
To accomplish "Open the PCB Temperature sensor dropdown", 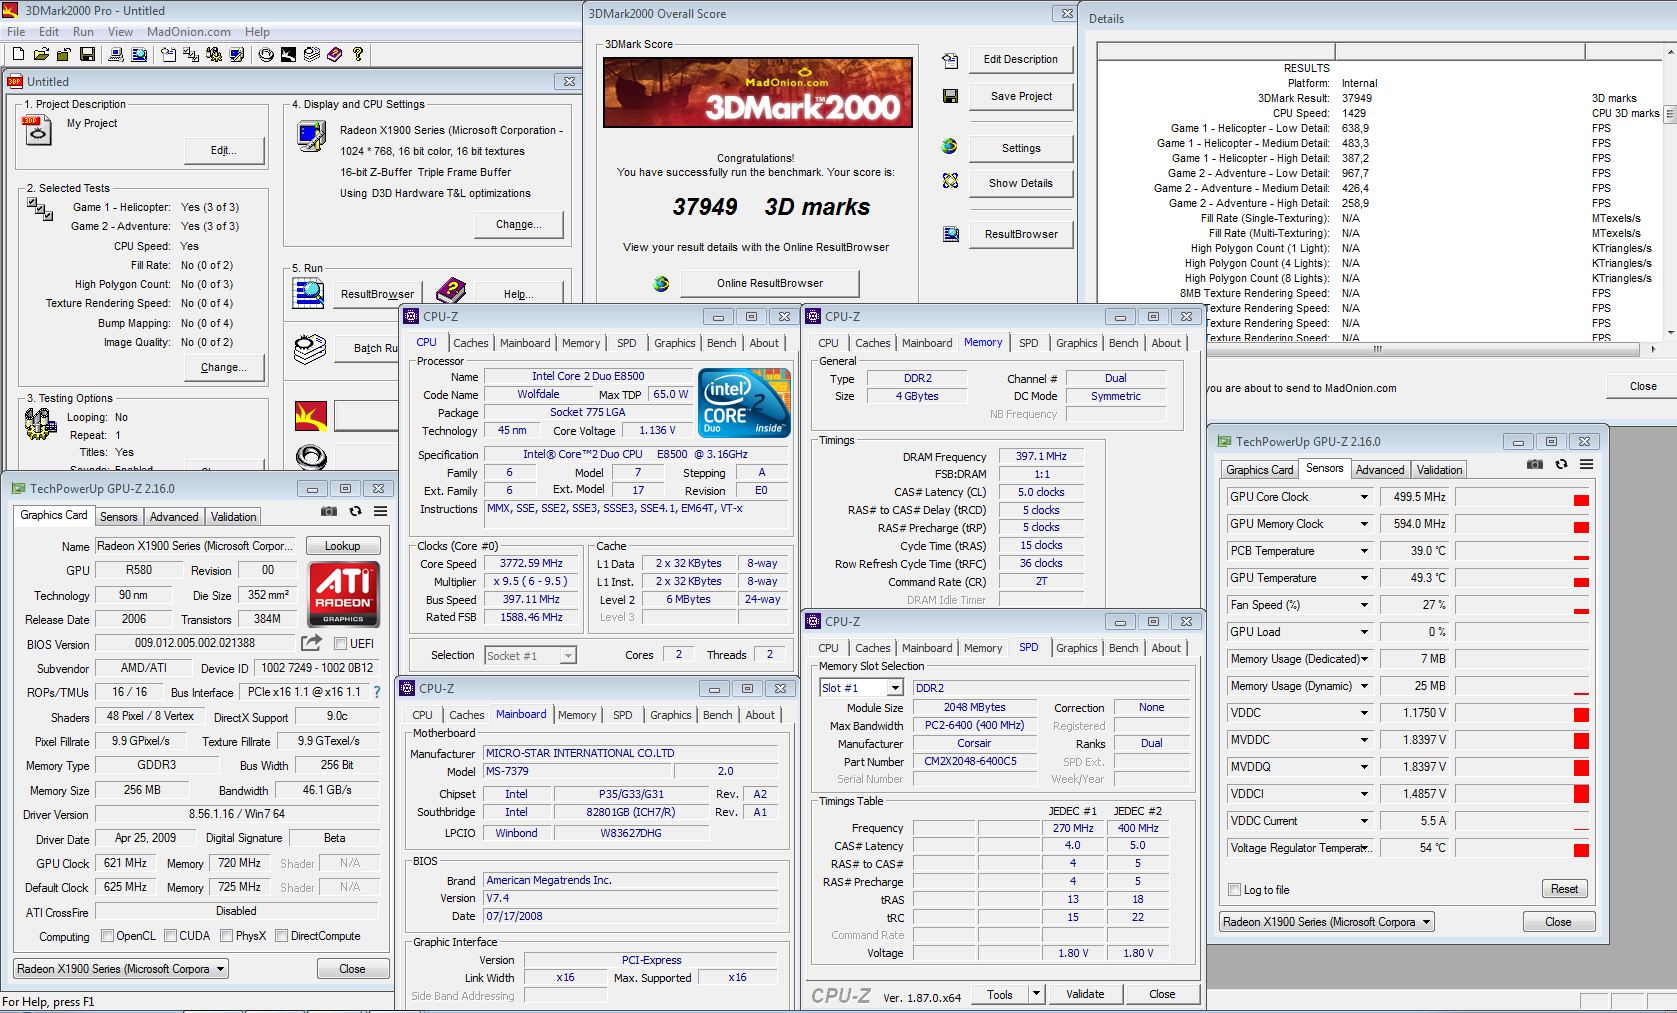I will tap(1363, 551).
